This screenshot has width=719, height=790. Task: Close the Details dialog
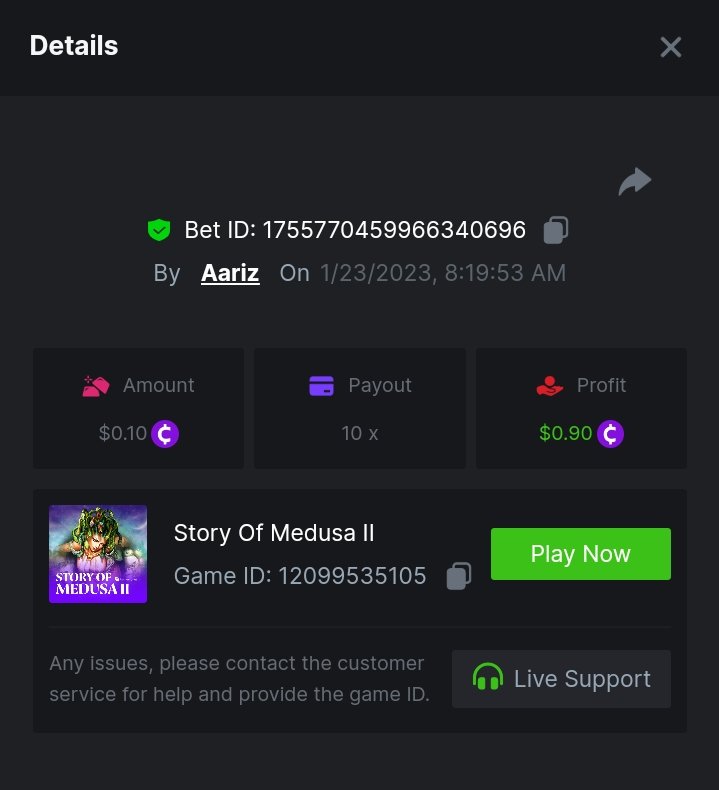click(x=670, y=47)
